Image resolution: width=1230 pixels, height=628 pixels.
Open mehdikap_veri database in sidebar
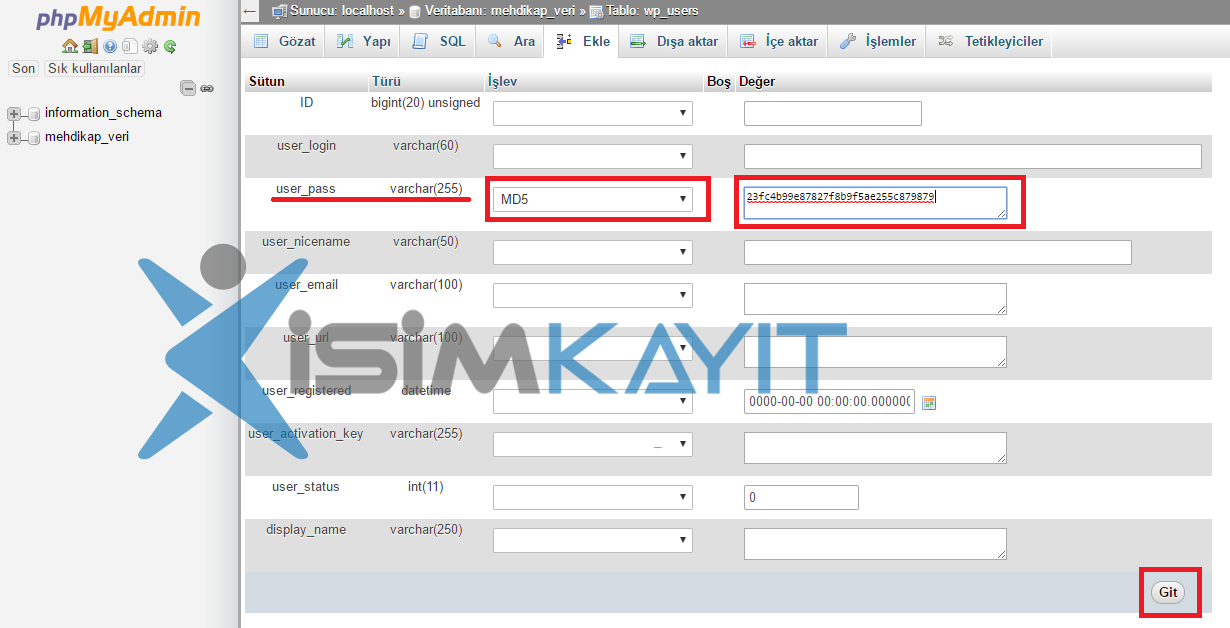pyautogui.click(x=87, y=137)
